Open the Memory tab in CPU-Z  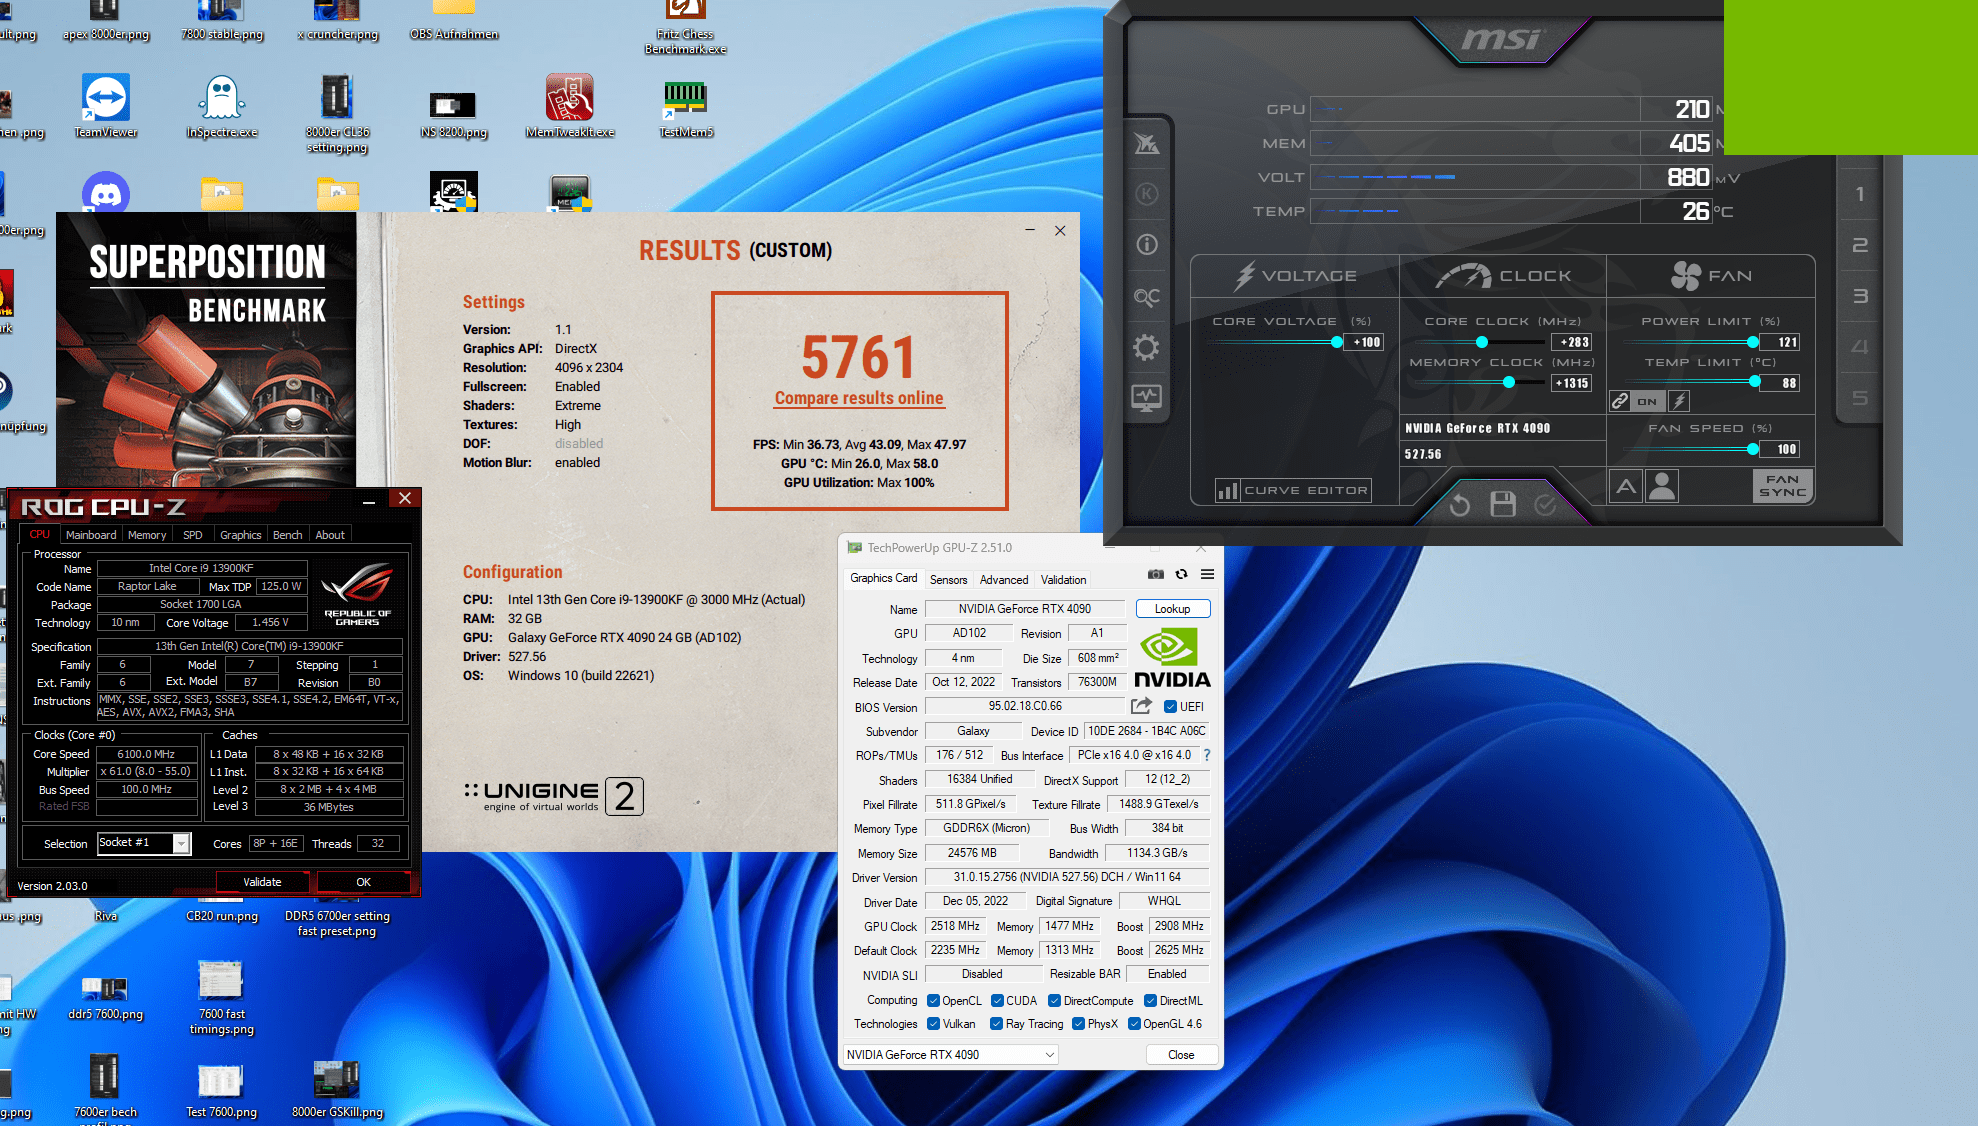point(147,535)
